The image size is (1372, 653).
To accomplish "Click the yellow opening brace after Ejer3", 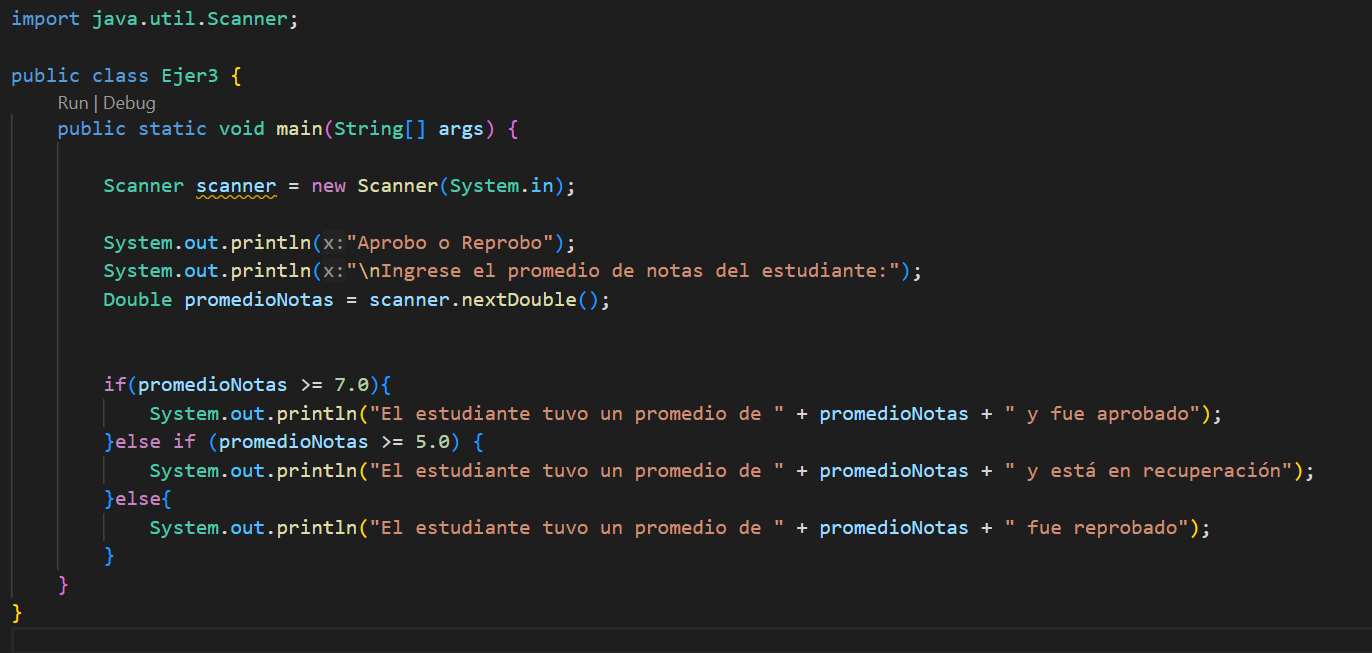I will (x=236, y=76).
